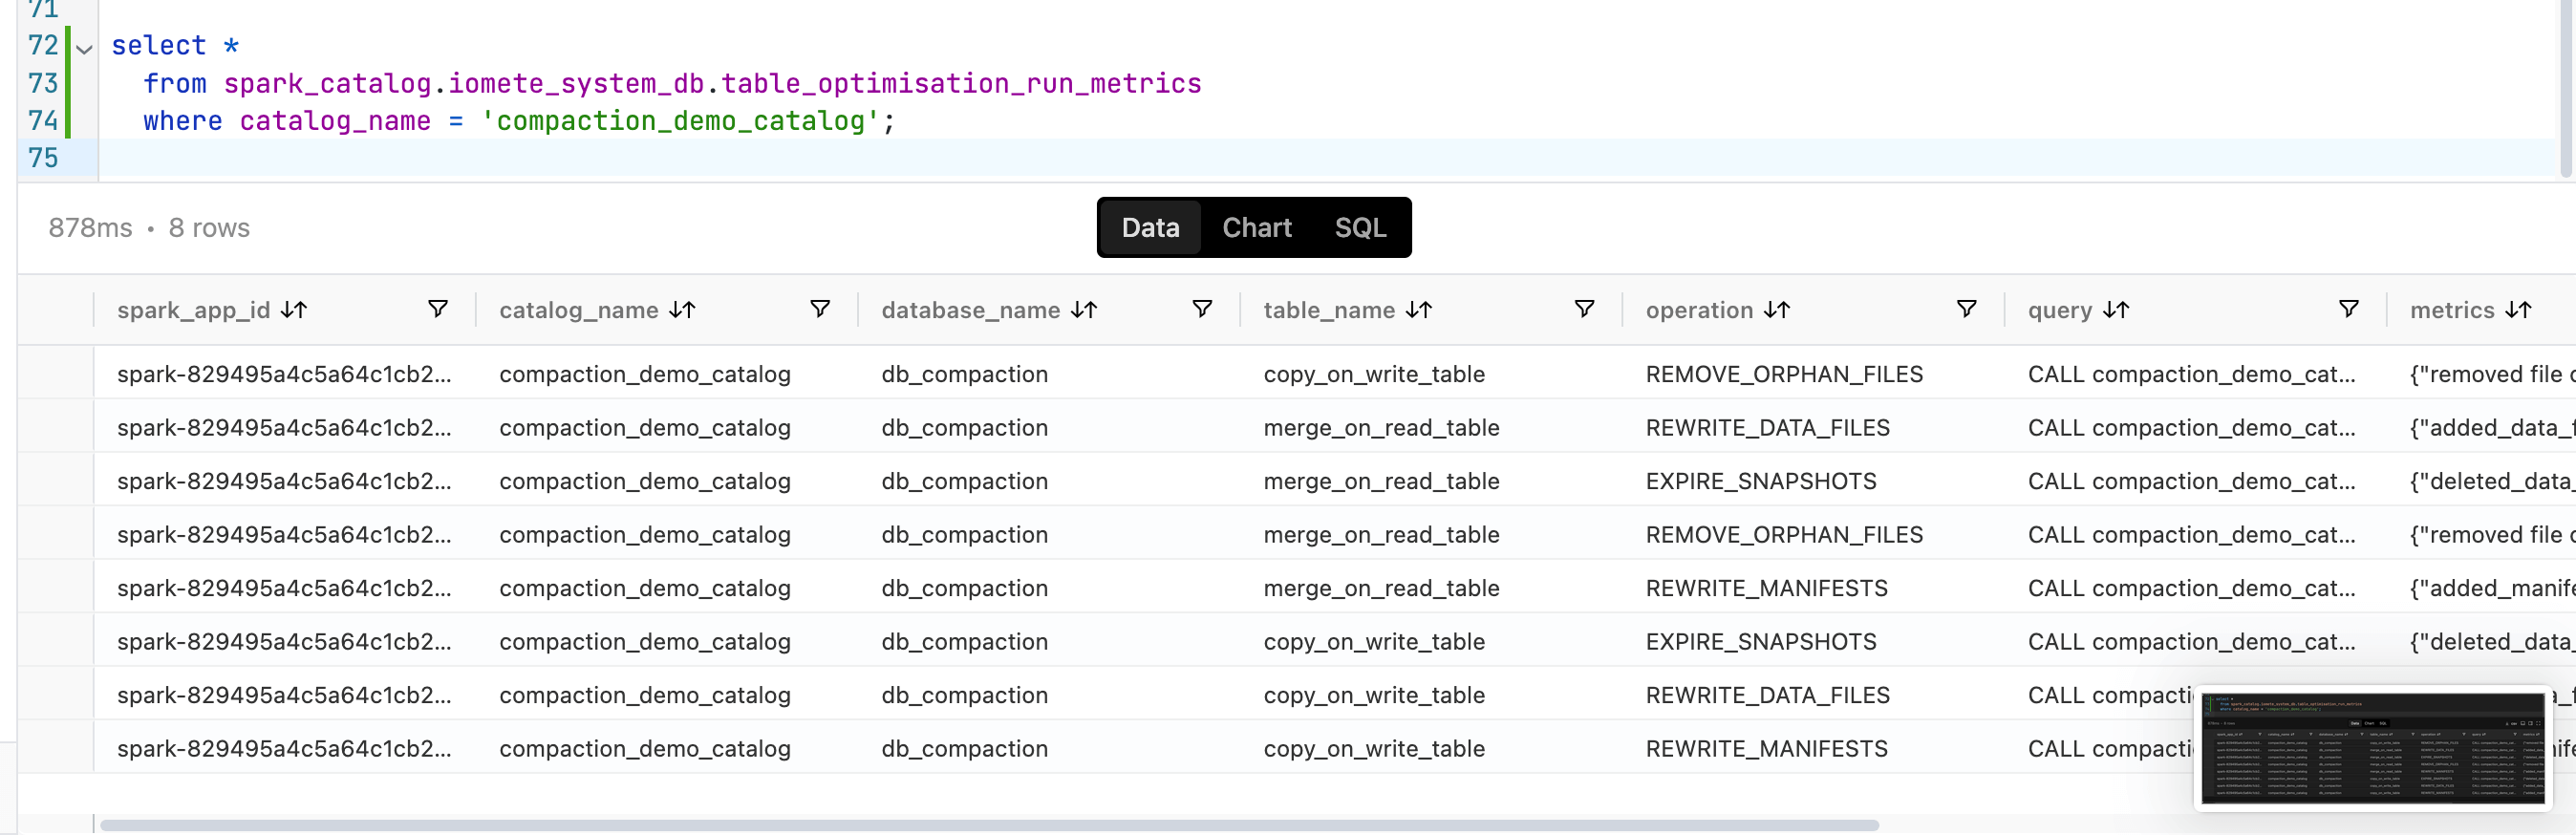Click the spark_app_id cell of the first row

[x=284, y=374]
